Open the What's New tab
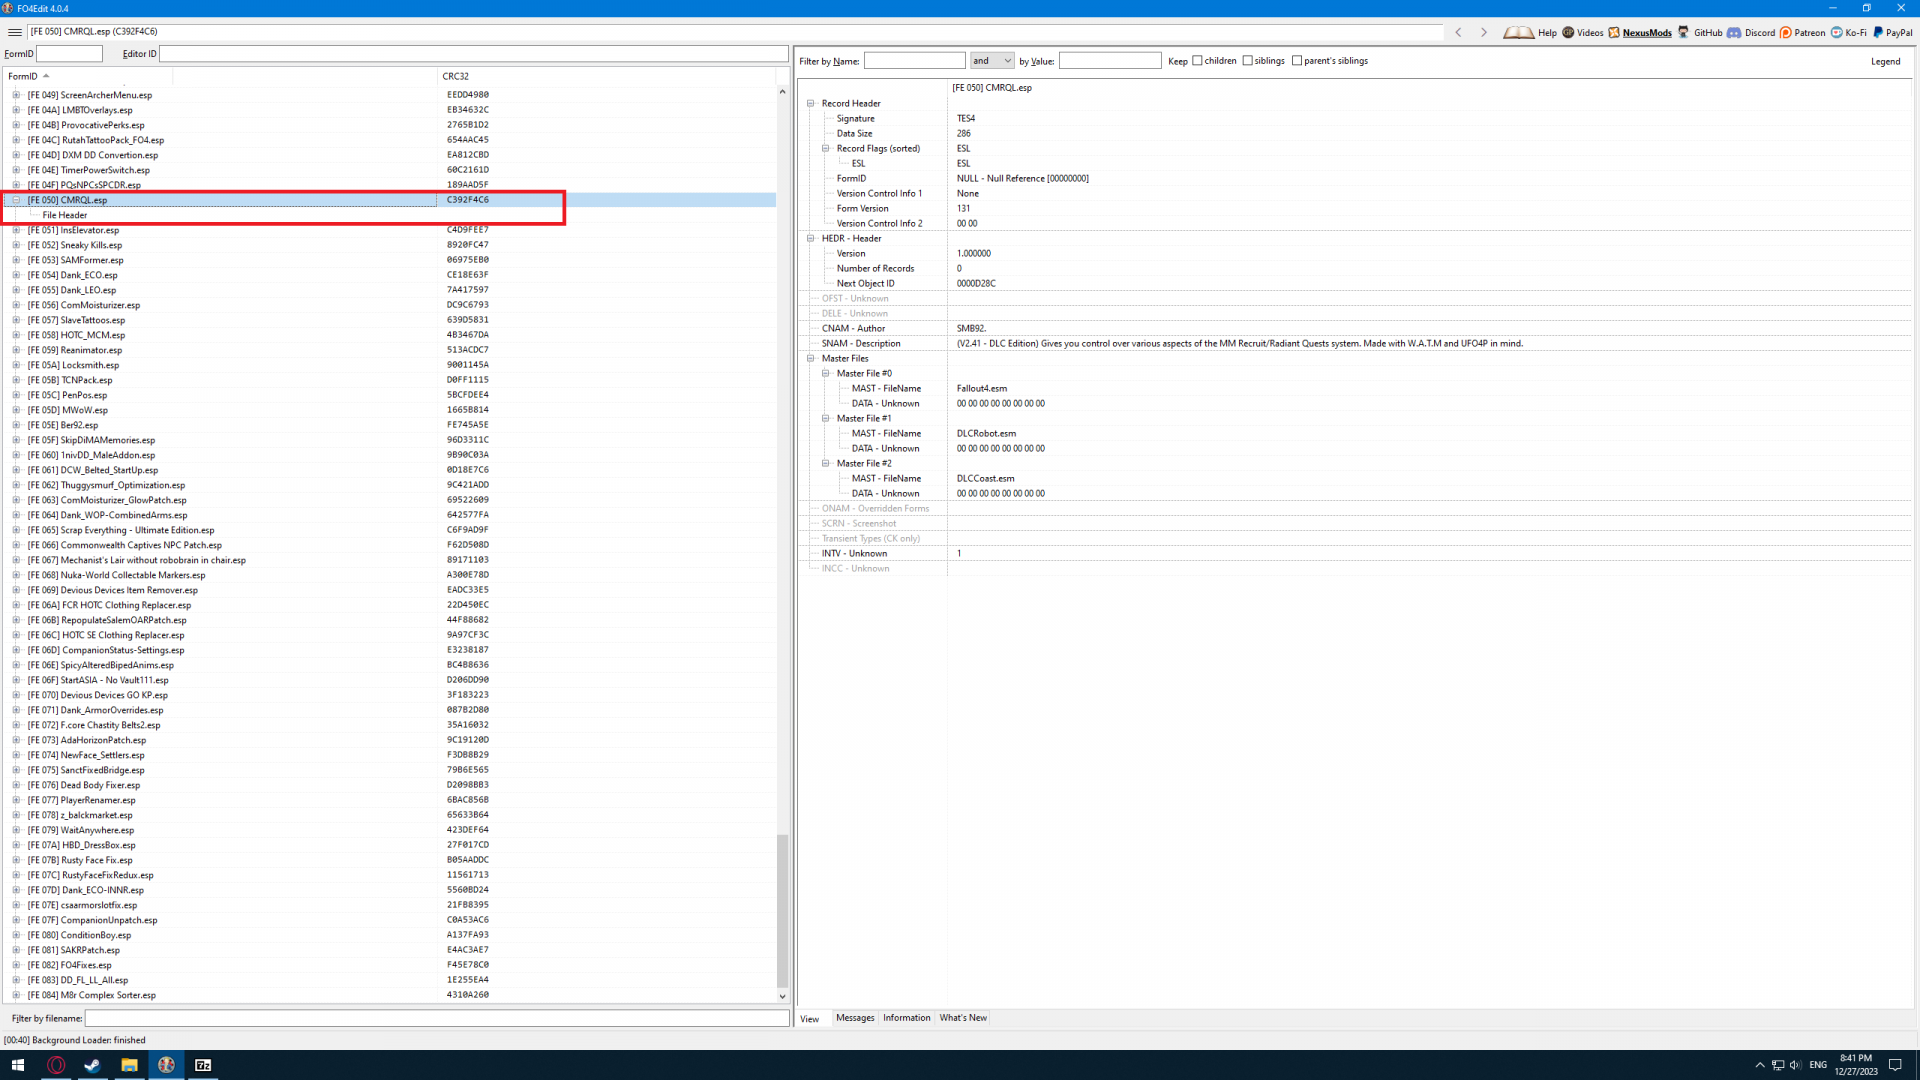This screenshot has height=1080, width=1920. pyautogui.click(x=963, y=1018)
